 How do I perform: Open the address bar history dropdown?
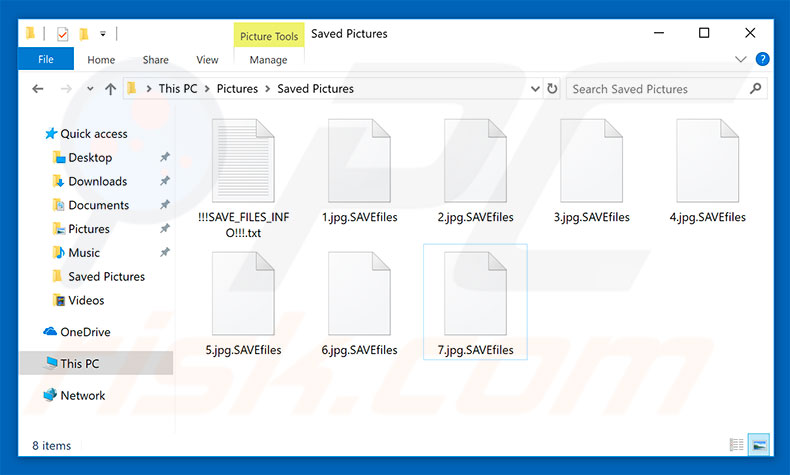click(x=534, y=89)
